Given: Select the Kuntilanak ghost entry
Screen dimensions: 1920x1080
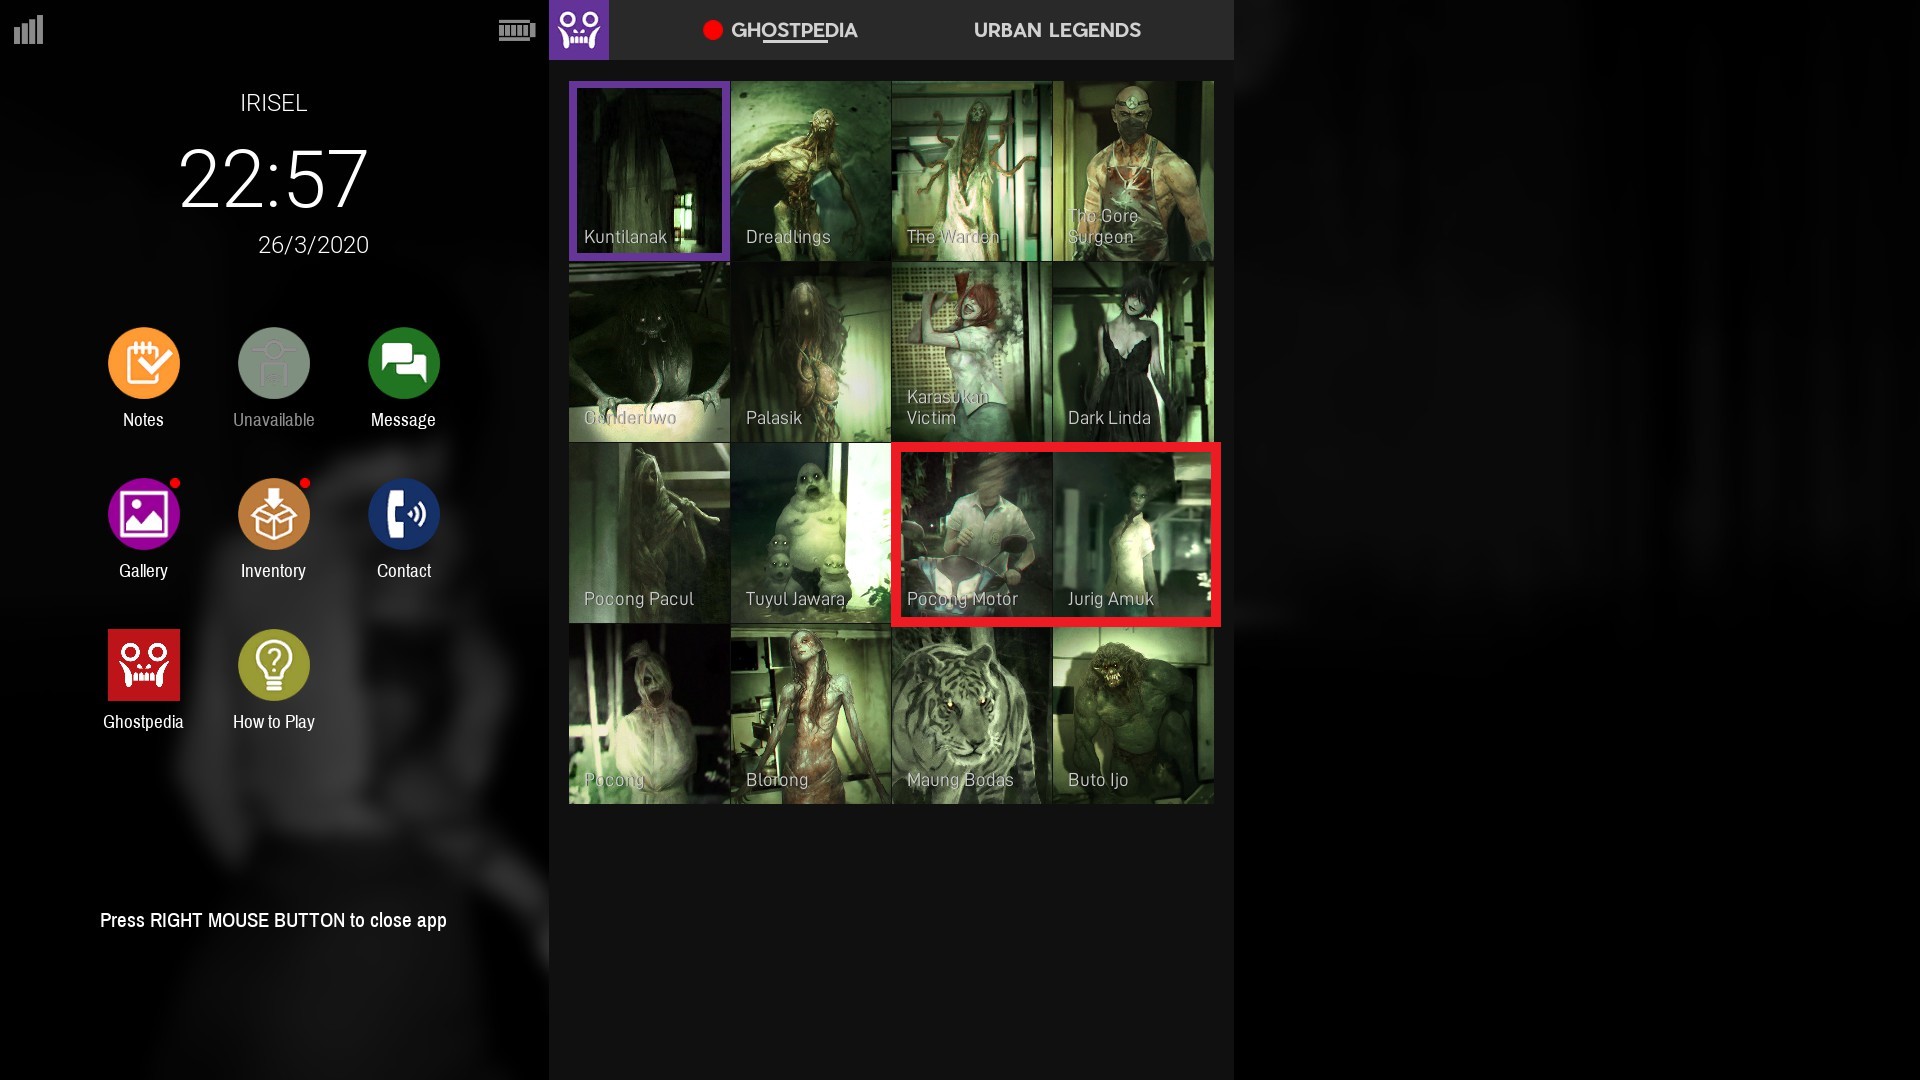Looking at the screenshot, I should pos(649,171).
